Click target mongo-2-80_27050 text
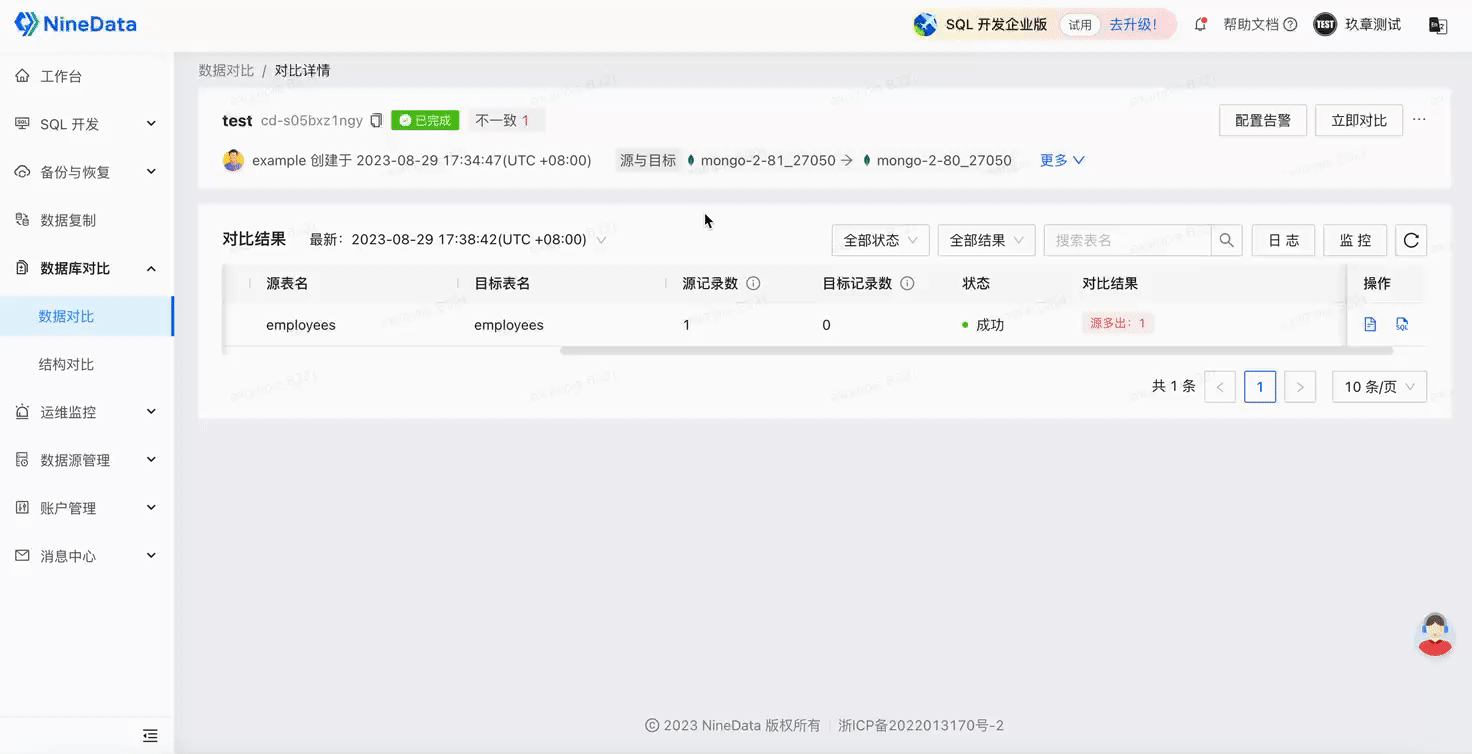Screen dimensions: 1472x754 tap(944, 160)
